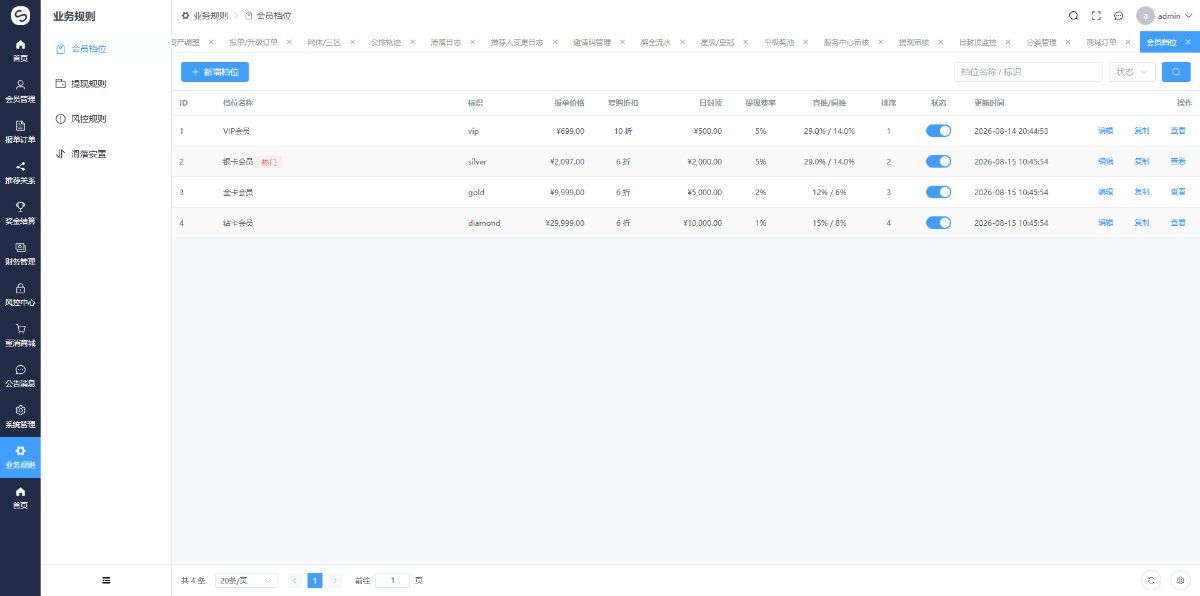Open 风控中心 in the dark sidebar
The image size is (1200, 596).
tap(20, 295)
